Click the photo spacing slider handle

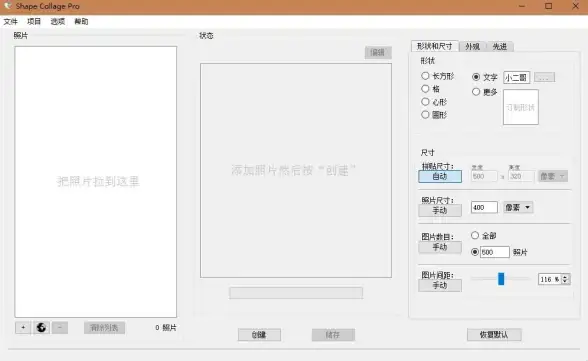(501, 279)
